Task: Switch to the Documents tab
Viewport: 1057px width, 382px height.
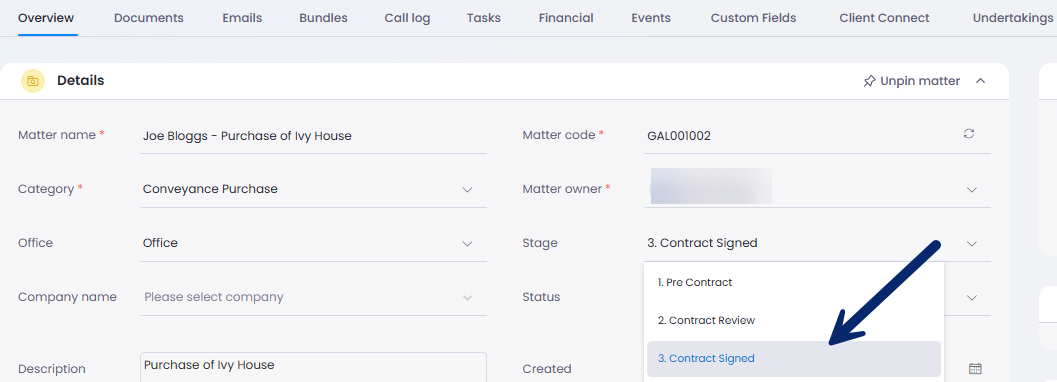Action: (x=148, y=18)
